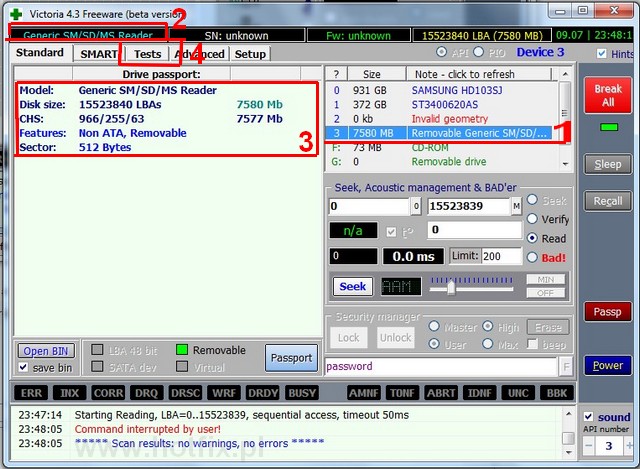Disable the sound checkbox
This screenshot has height=469, width=640.
(590, 417)
